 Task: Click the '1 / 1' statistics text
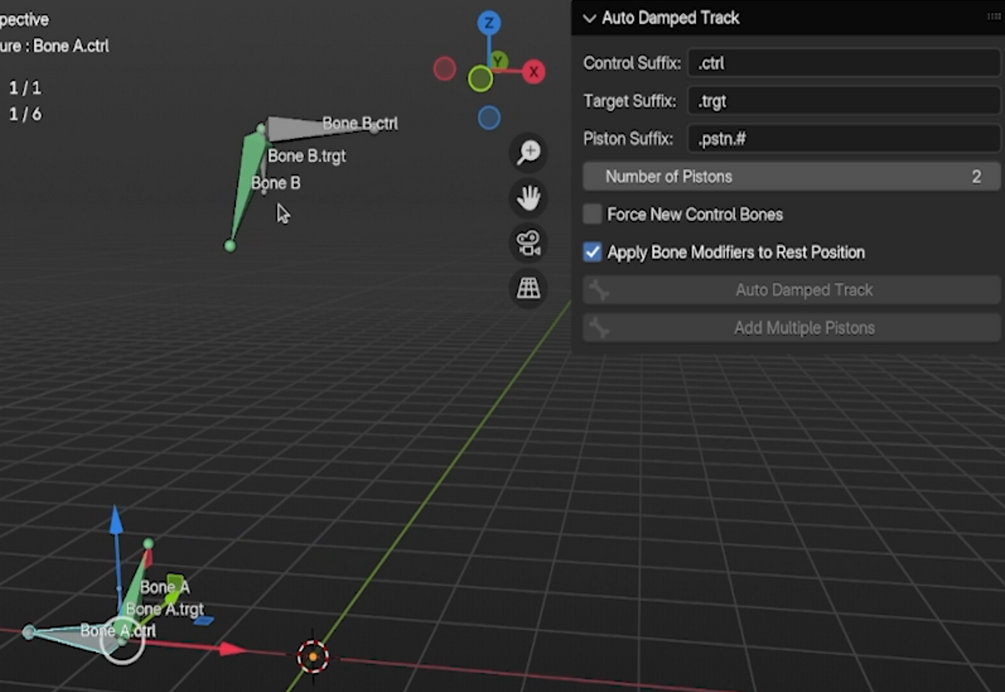pos(25,88)
